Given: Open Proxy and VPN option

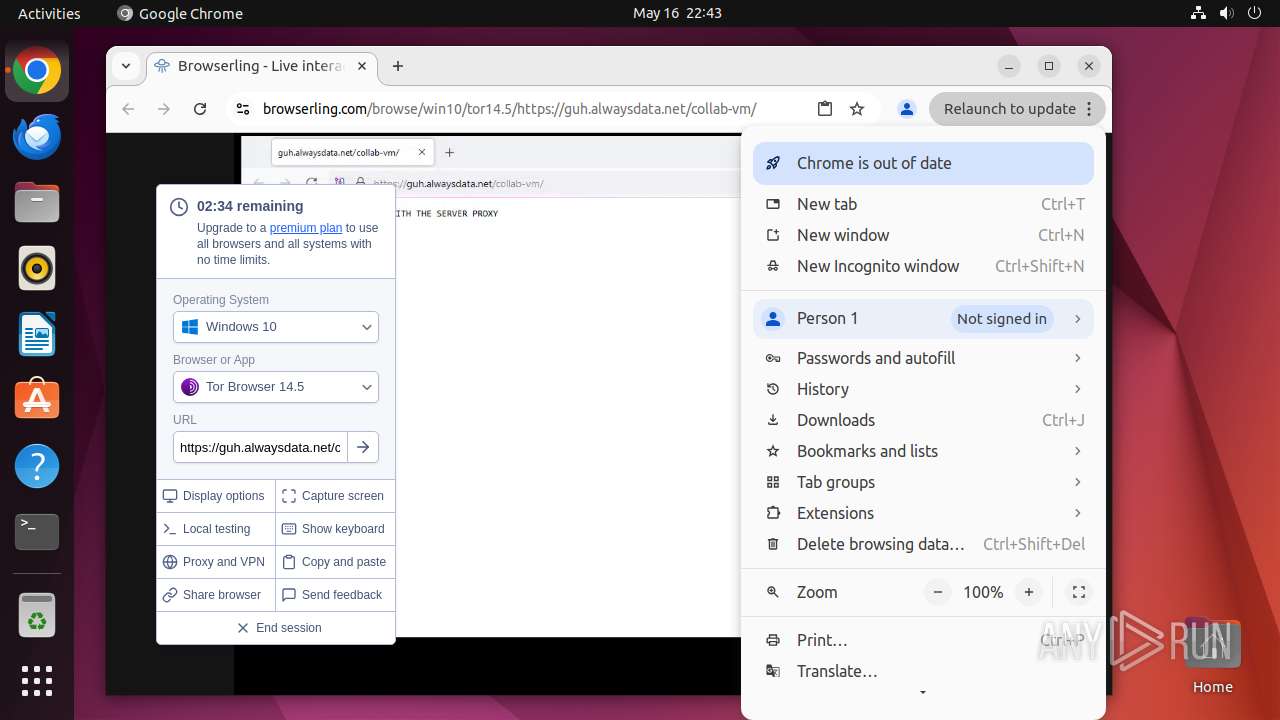Looking at the screenshot, I should tap(216, 562).
